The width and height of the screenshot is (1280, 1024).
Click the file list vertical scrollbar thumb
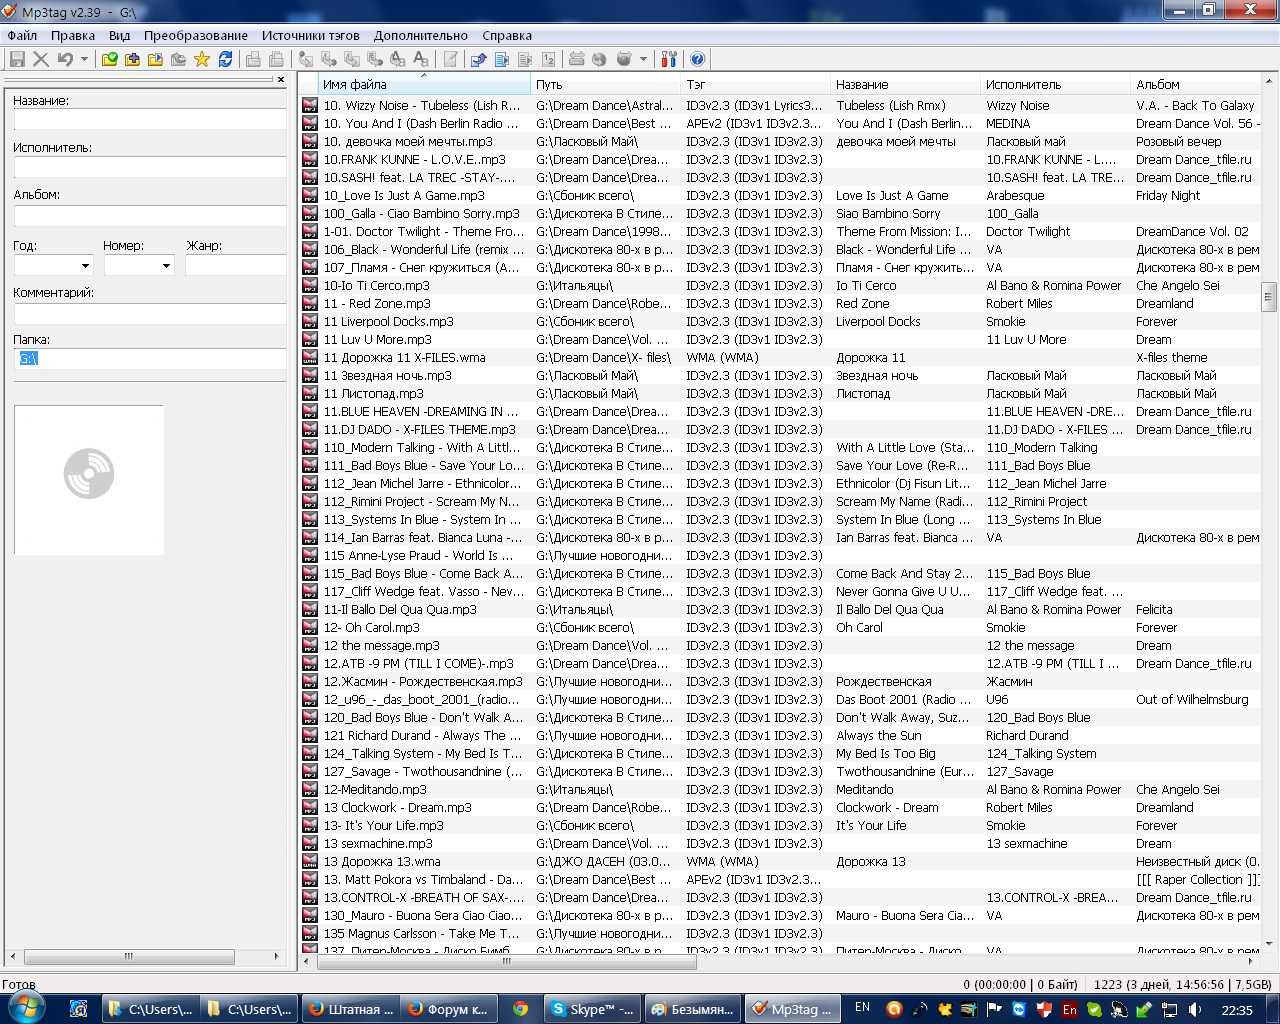tap(1269, 297)
